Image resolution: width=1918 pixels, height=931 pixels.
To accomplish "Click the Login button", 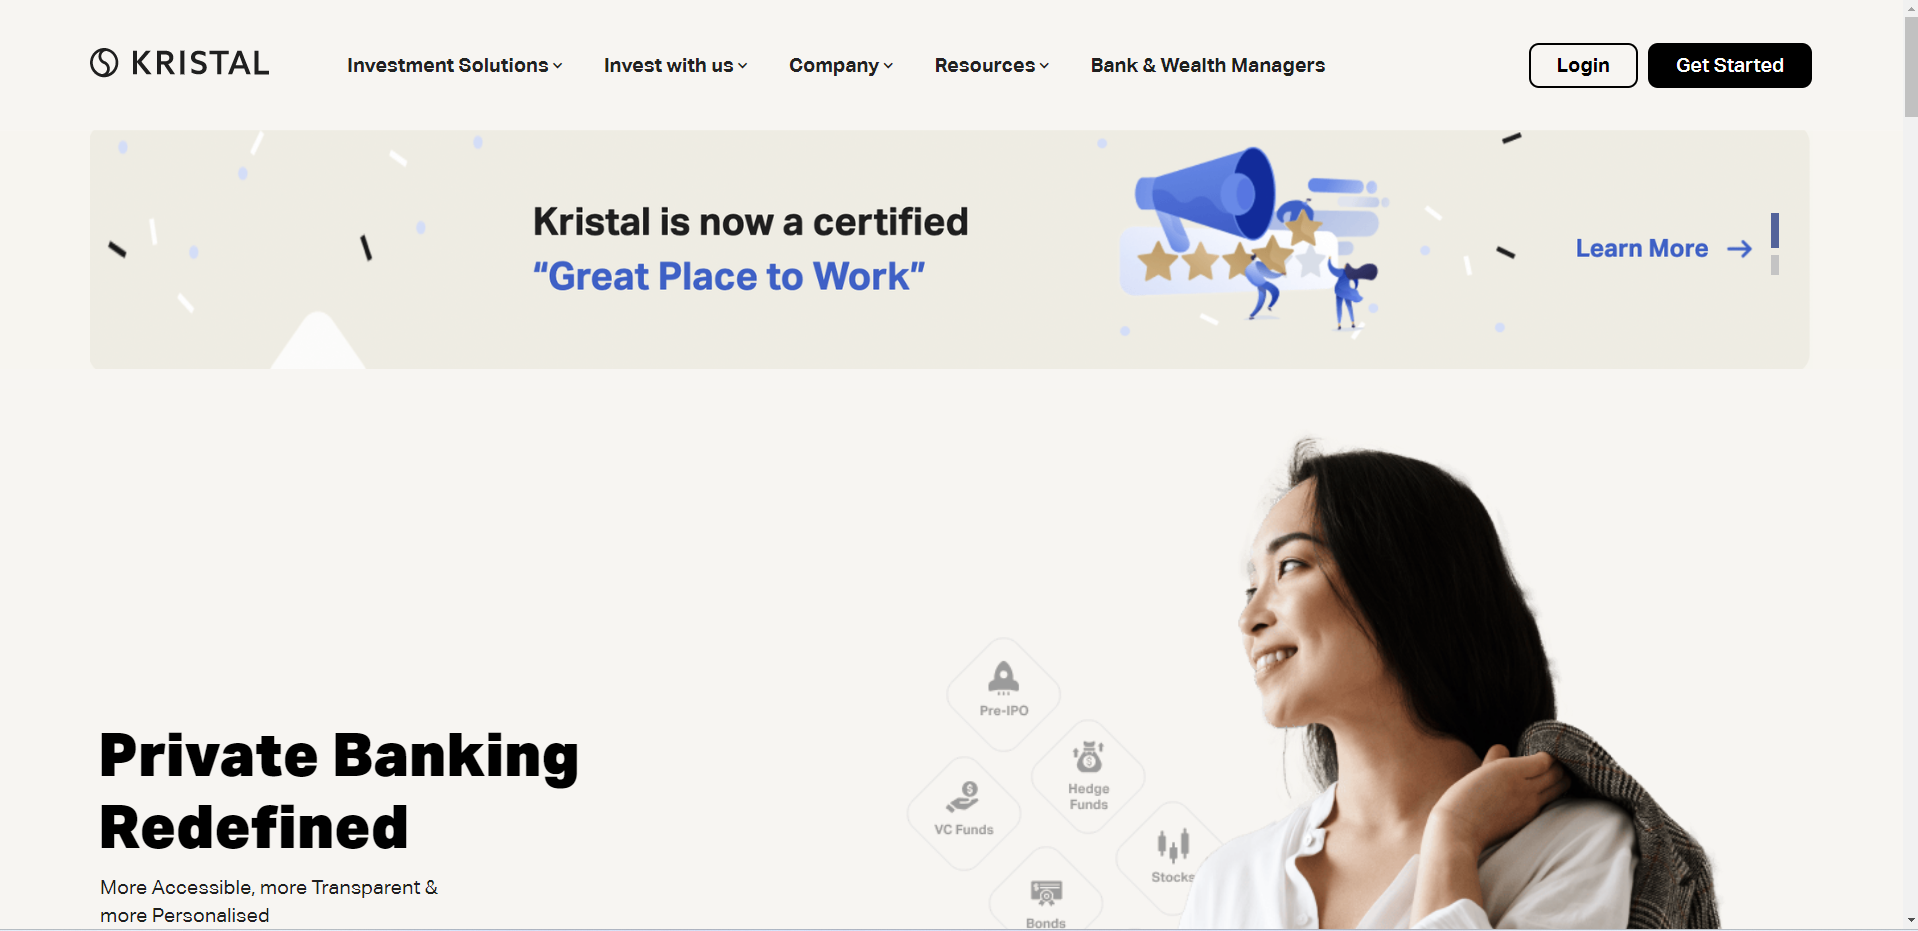I will (x=1583, y=65).
